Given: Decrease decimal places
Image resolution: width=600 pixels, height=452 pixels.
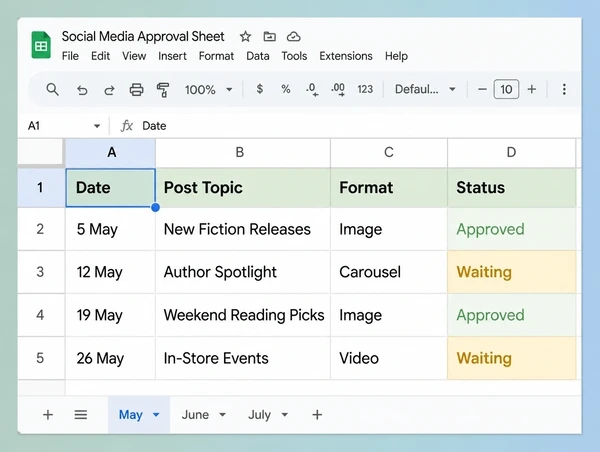Looking at the screenshot, I should pos(312,90).
